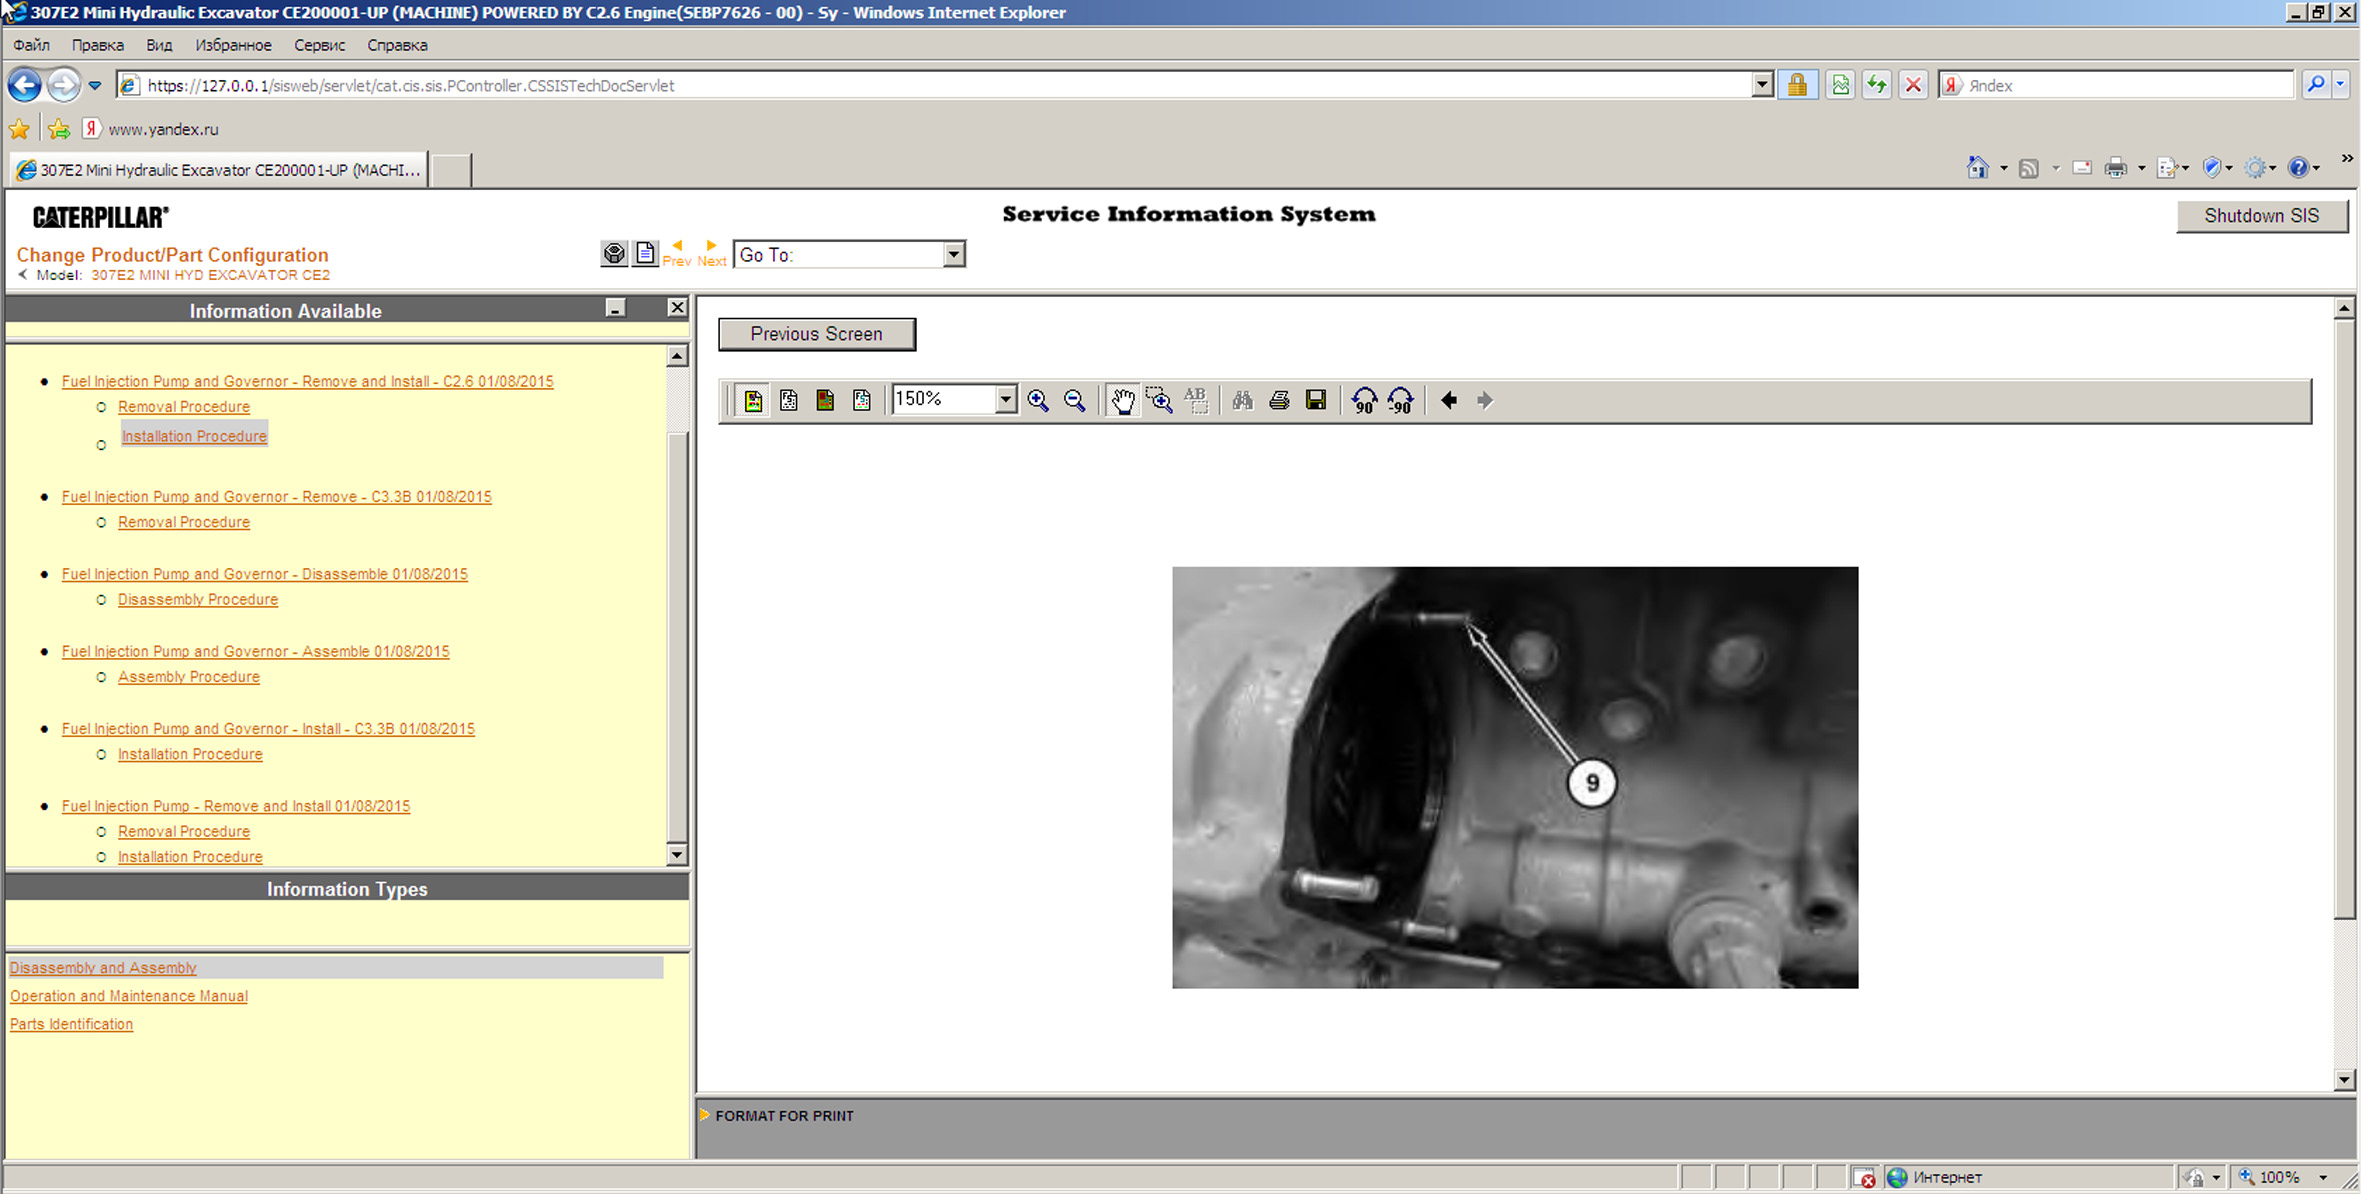Select the zoom-to-rectangle tool

pyautogui.click(x=1159, y=400)
